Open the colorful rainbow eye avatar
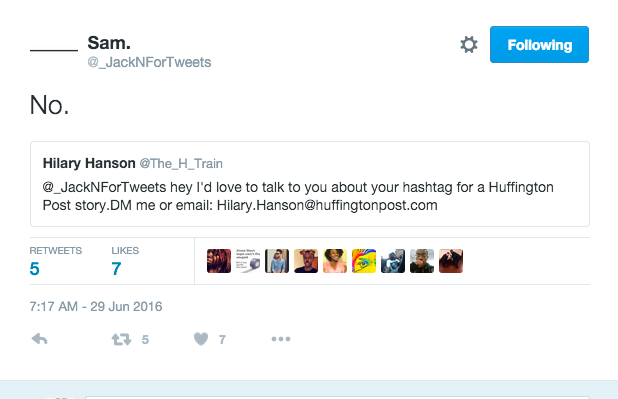 [x=364, y=261]
